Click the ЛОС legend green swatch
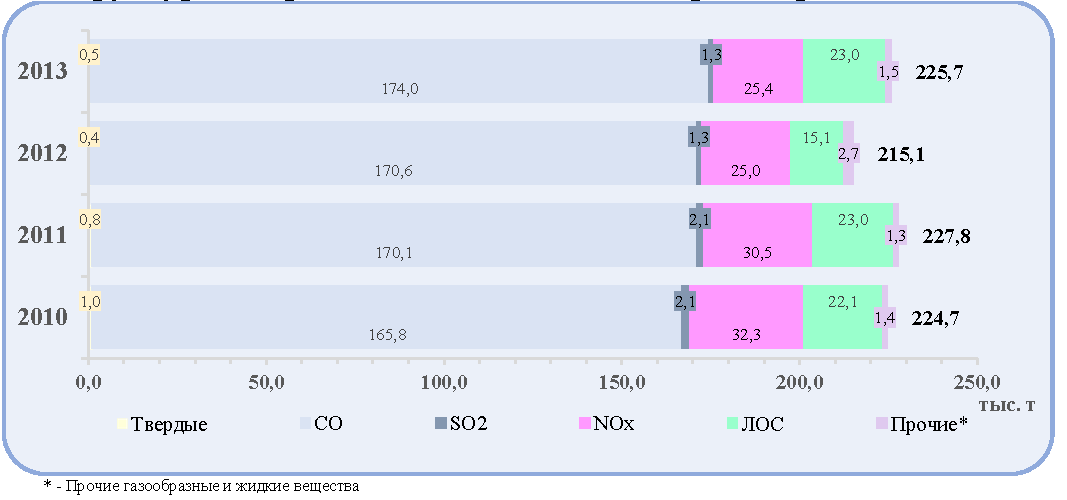The image size is (1067, 500). pyautogui.click(x=732, y=424)
